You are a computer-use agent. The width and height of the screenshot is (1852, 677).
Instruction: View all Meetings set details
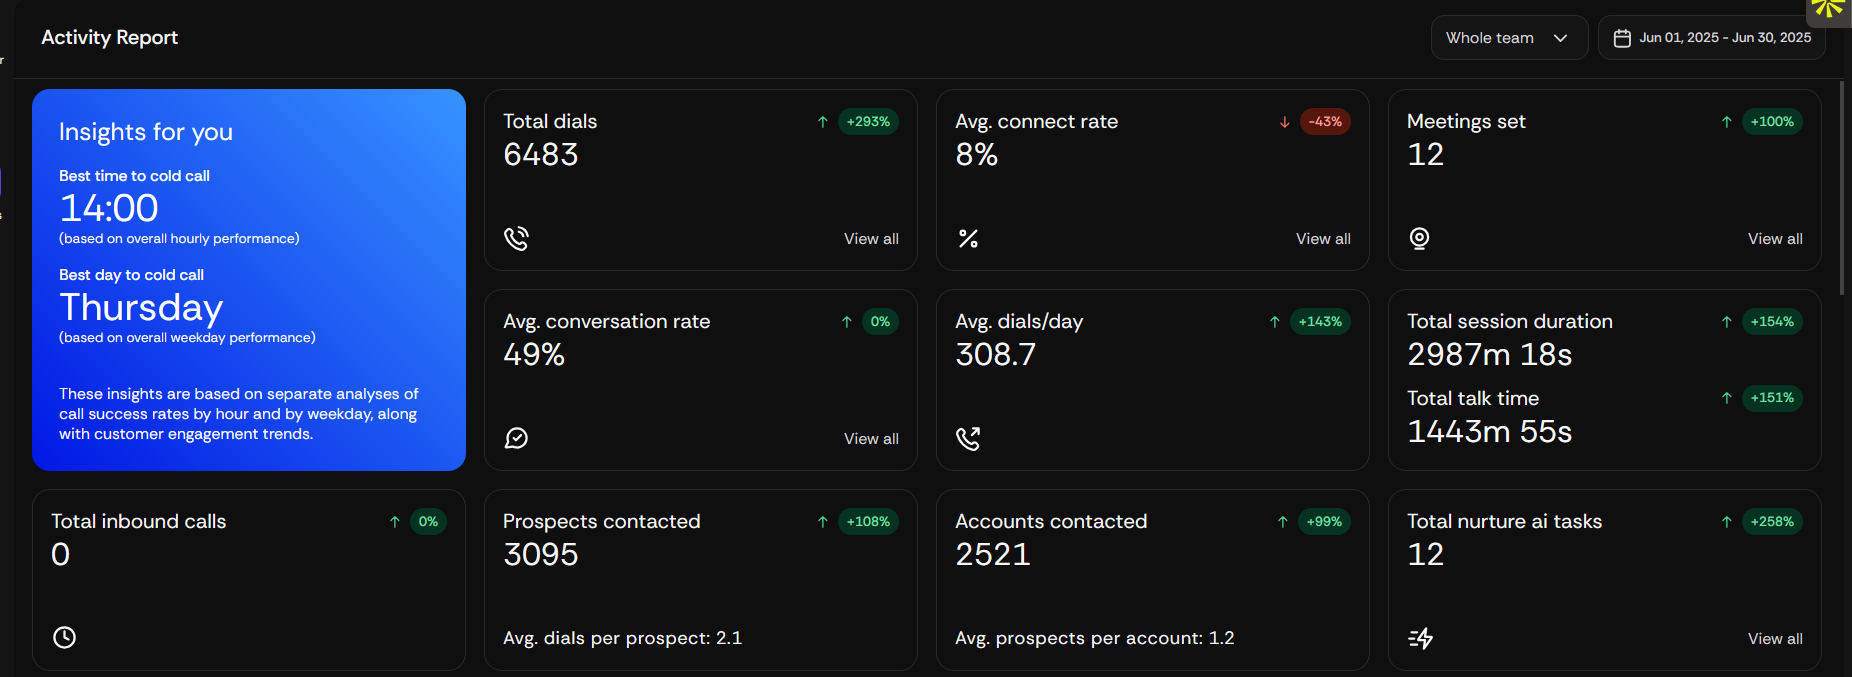(x=1775, y=239)
